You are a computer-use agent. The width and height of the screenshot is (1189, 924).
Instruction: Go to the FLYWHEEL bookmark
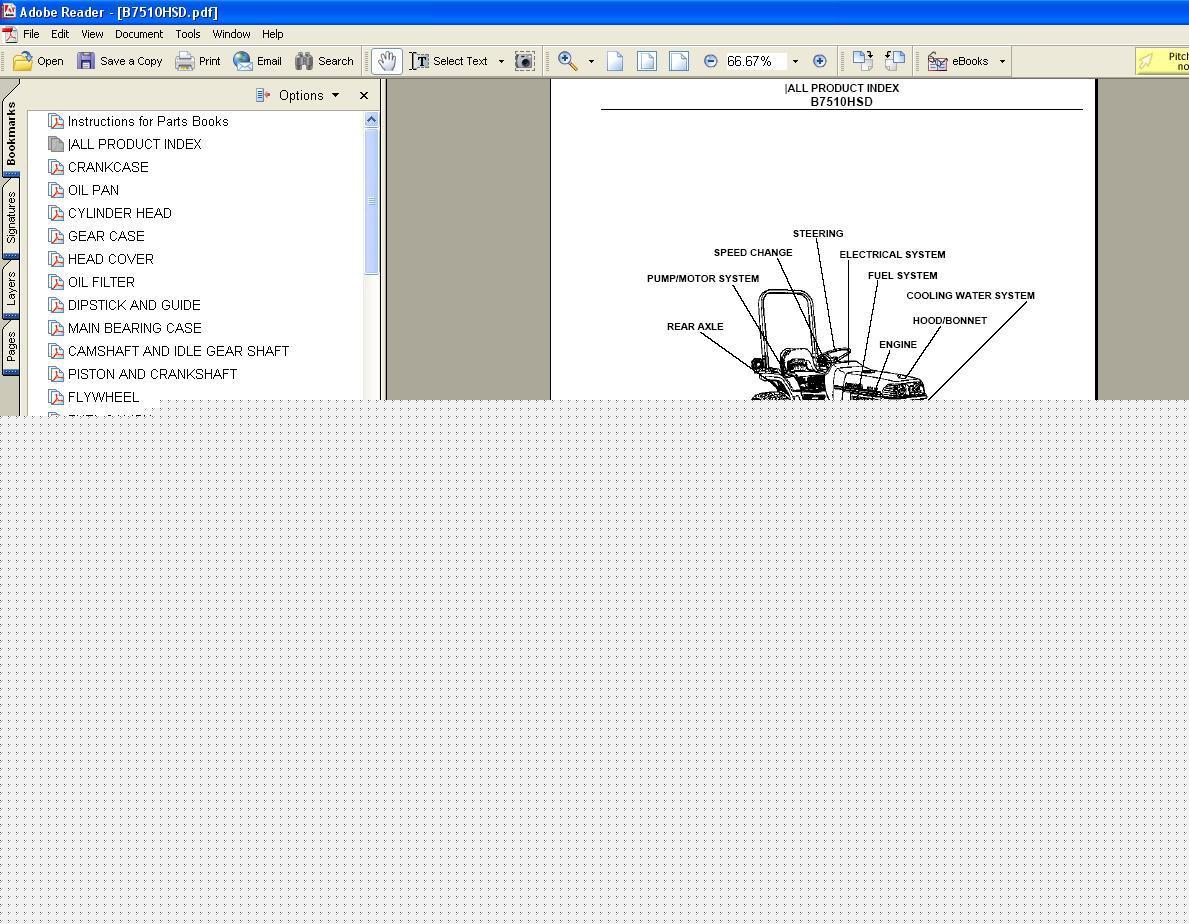pyautogui.click(x=103, y=397)
